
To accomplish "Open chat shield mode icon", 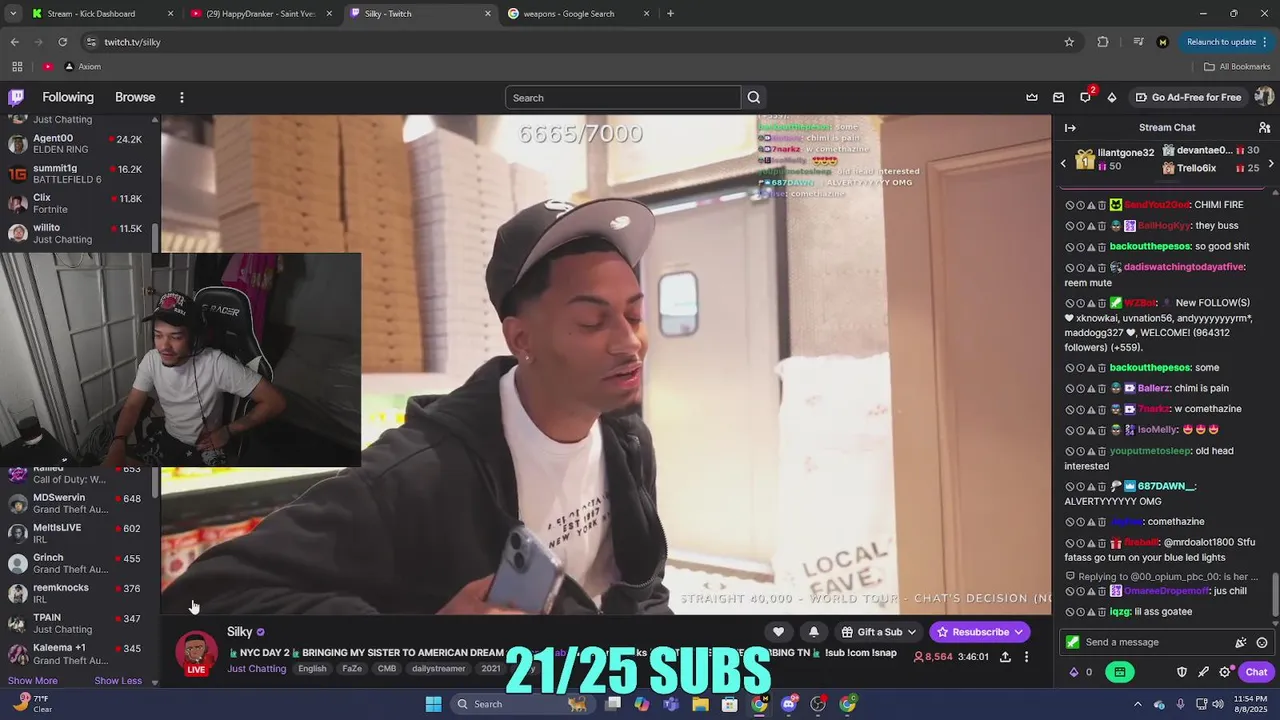I will [1181, 672].
